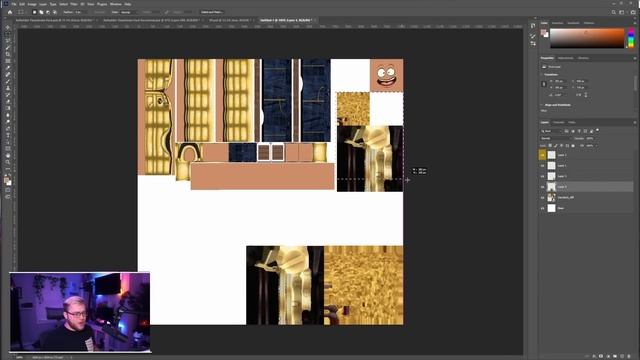Toggle visibility of the yellow-labeled layer
640x360 pixels.
(542, 155)
